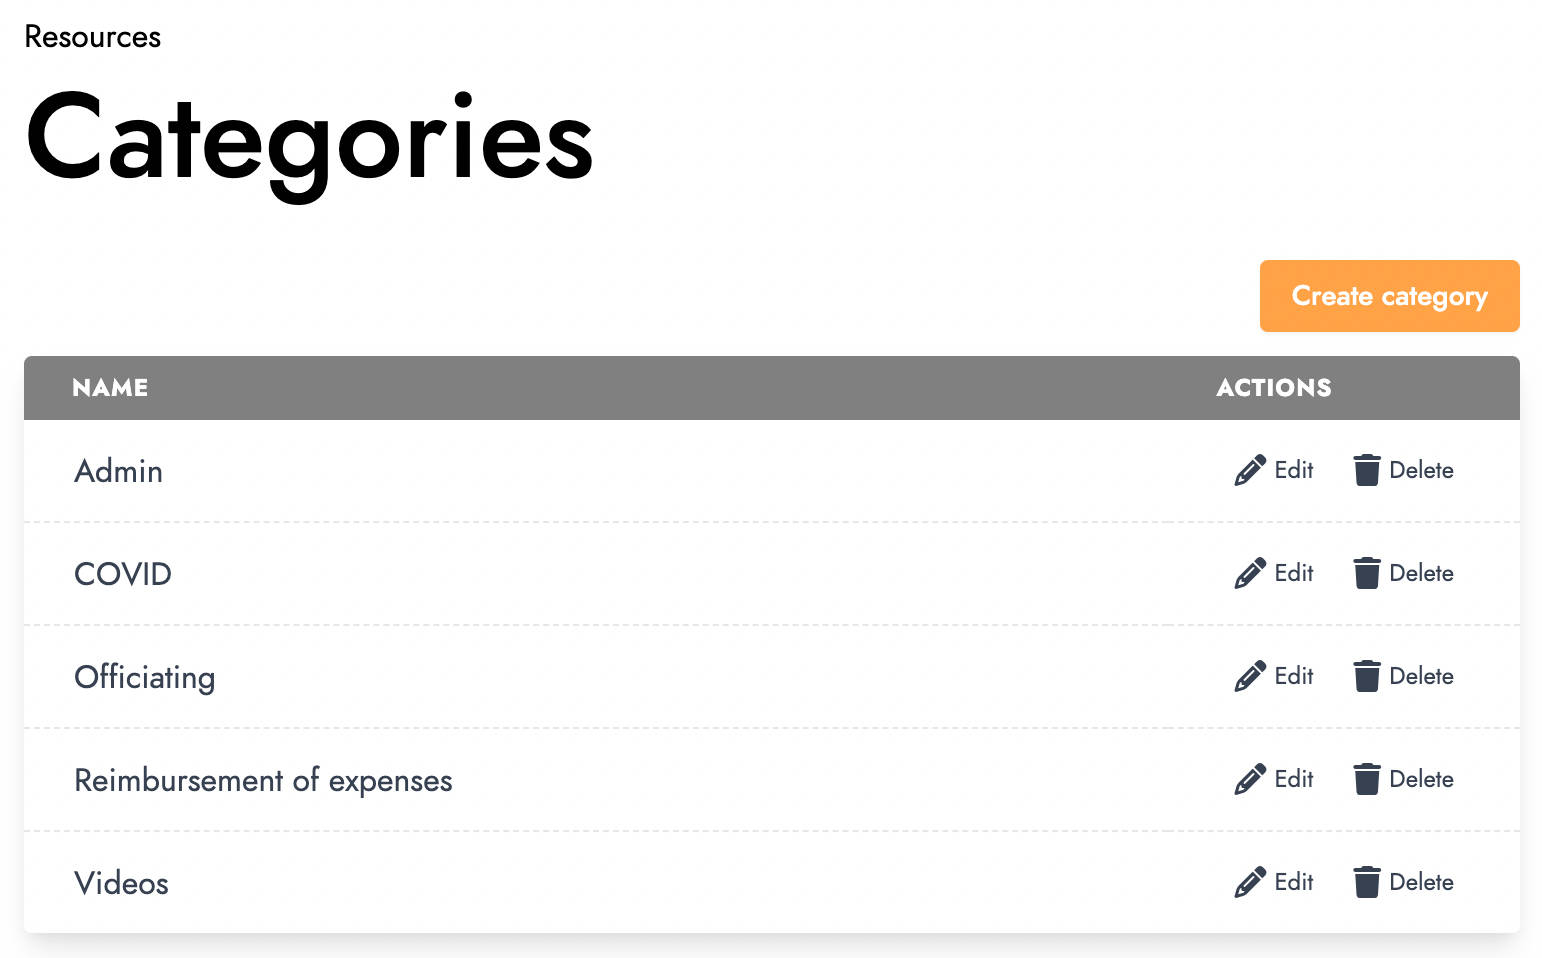
Task: Click the ACTIONS column header
Action: point(1274,388)
